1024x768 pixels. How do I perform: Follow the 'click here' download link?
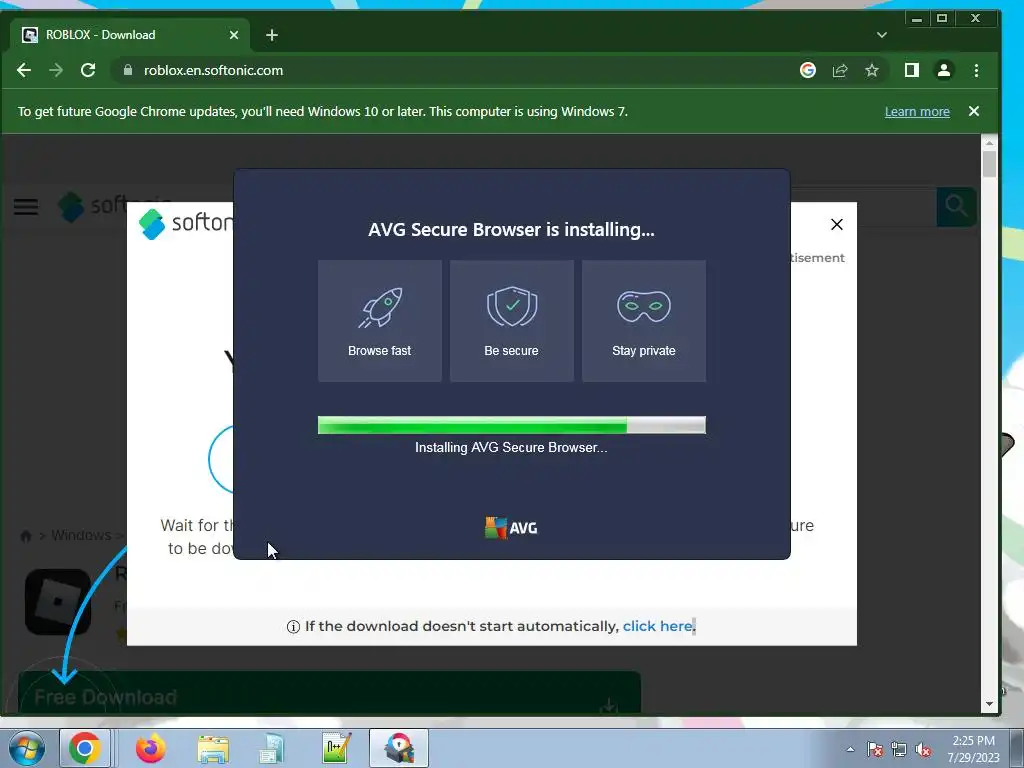[657, 626]
